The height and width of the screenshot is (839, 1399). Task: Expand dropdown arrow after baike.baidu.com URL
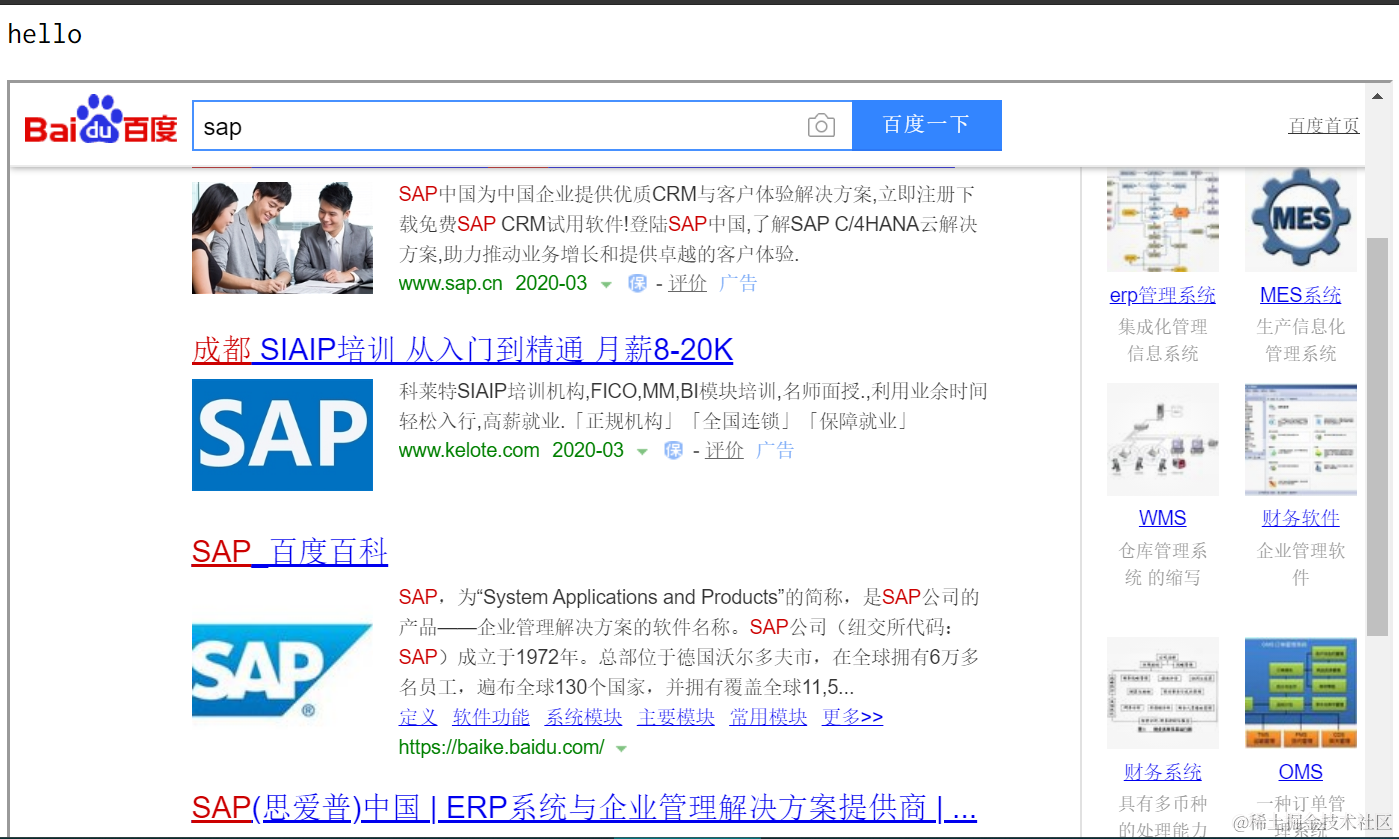pyautogui.click(x=621, y=749)
